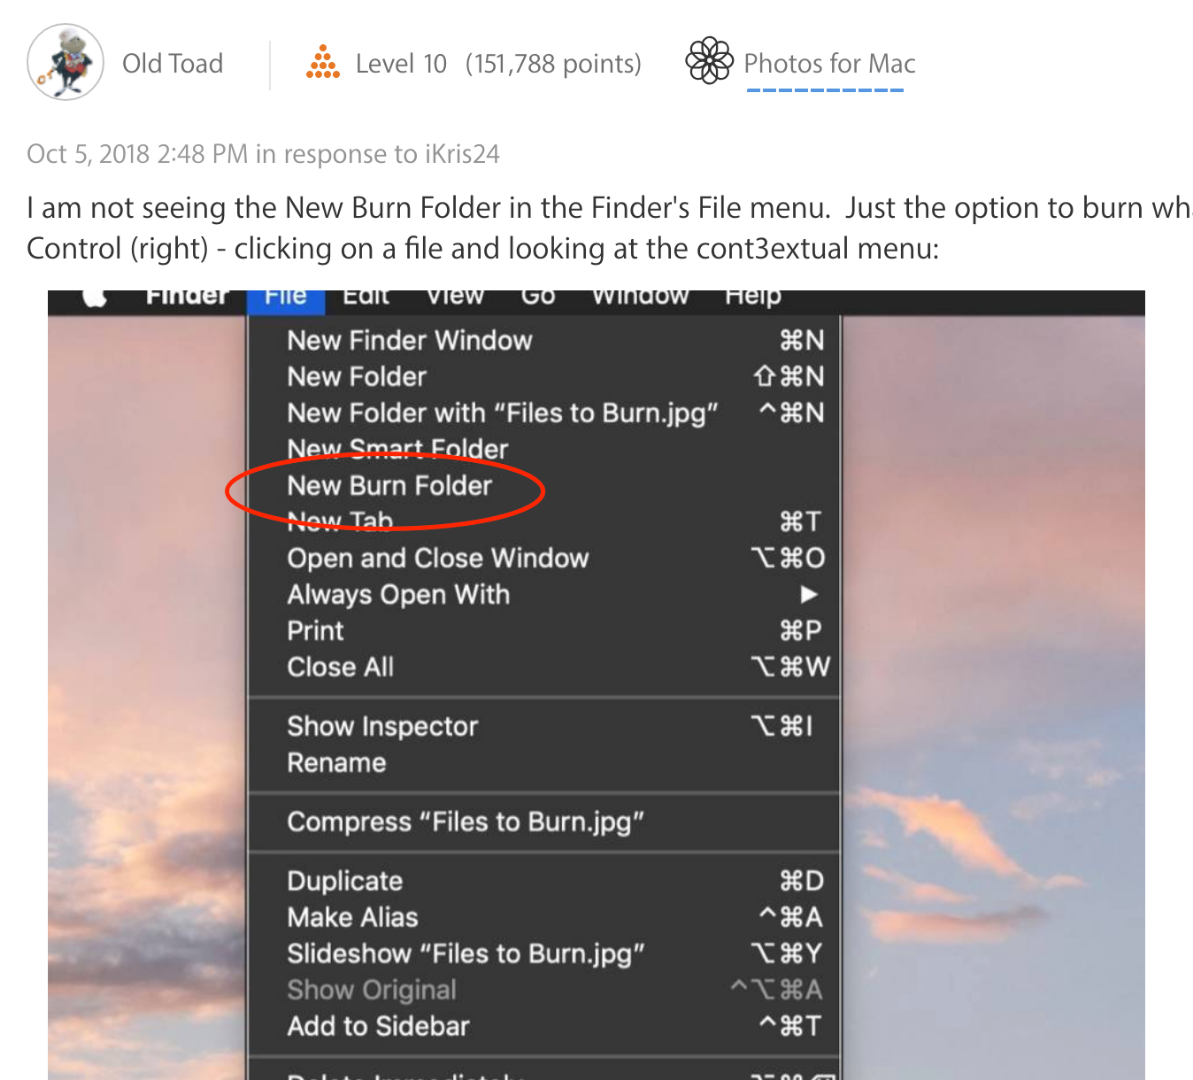This screenshot has width=1193, height=1080.
Task: Open the Old Toad username link
Action: click(172, 64)
